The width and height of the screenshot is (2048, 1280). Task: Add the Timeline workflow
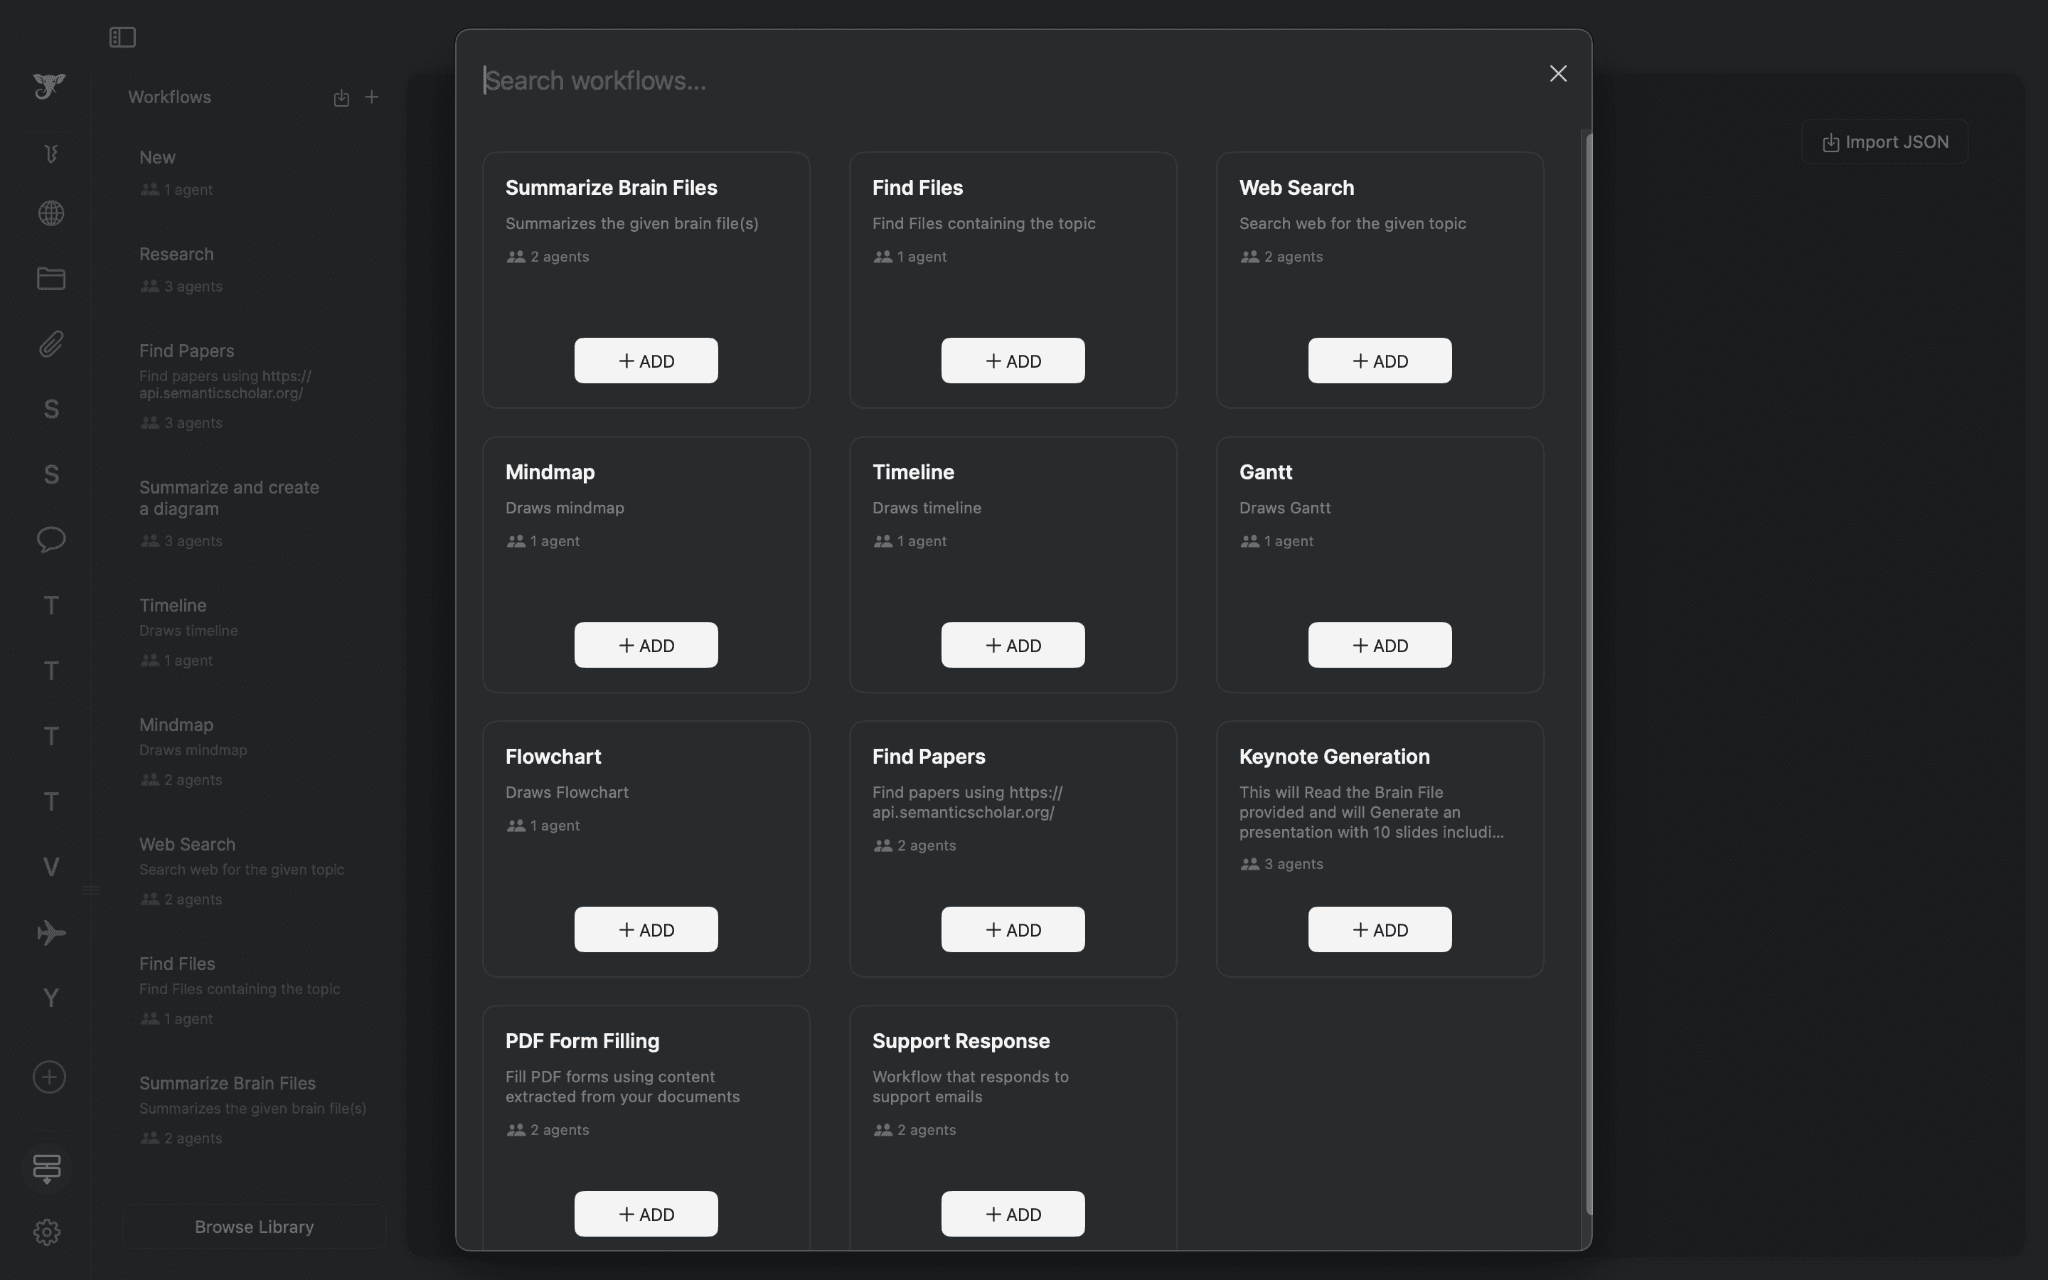point(1013,645)
